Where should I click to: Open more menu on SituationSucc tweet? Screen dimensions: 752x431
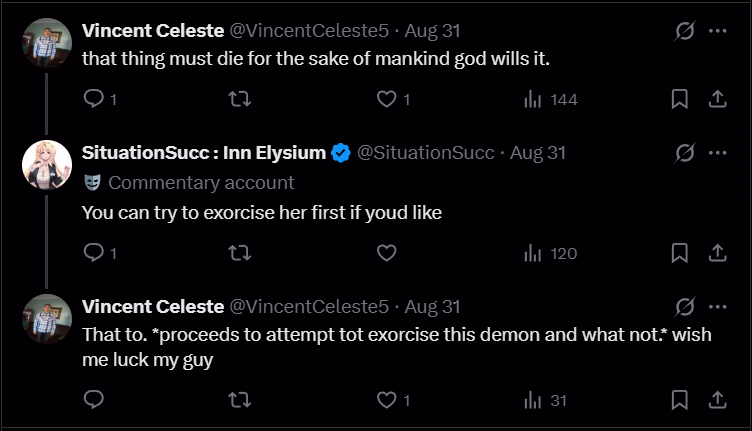coord(717,153)
